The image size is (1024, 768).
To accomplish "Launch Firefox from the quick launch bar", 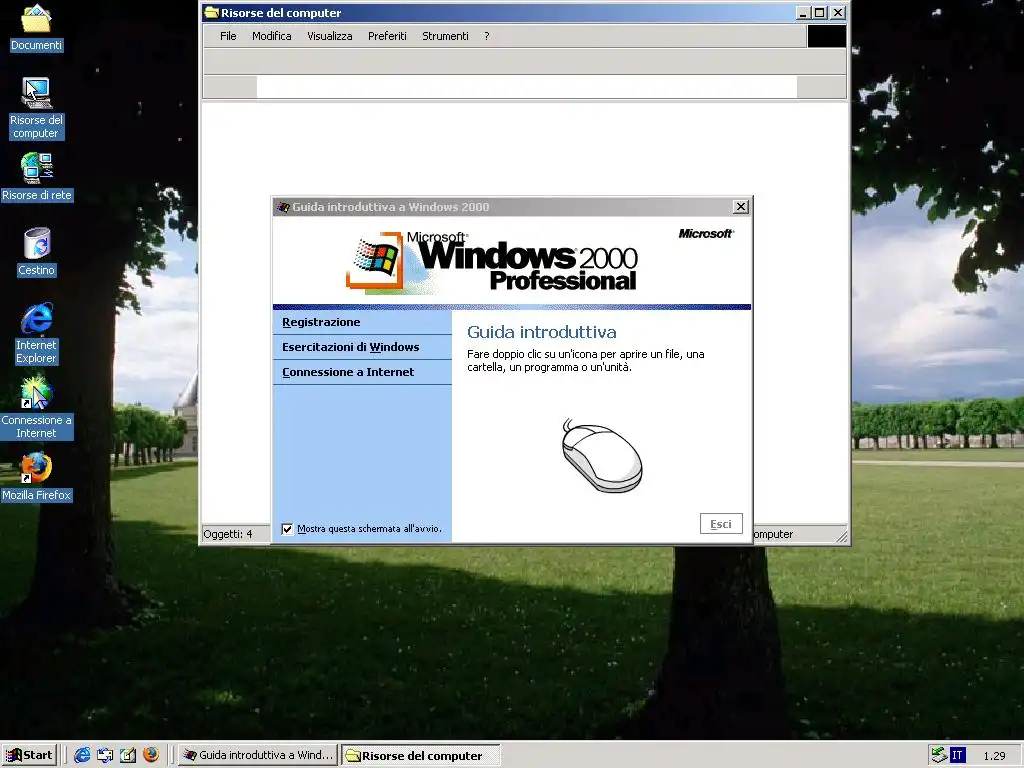I will (151, 755).
